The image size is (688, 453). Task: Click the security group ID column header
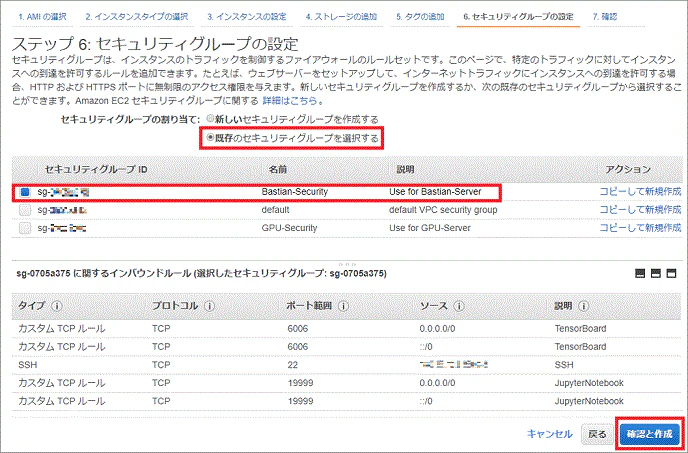pos(96,169)
